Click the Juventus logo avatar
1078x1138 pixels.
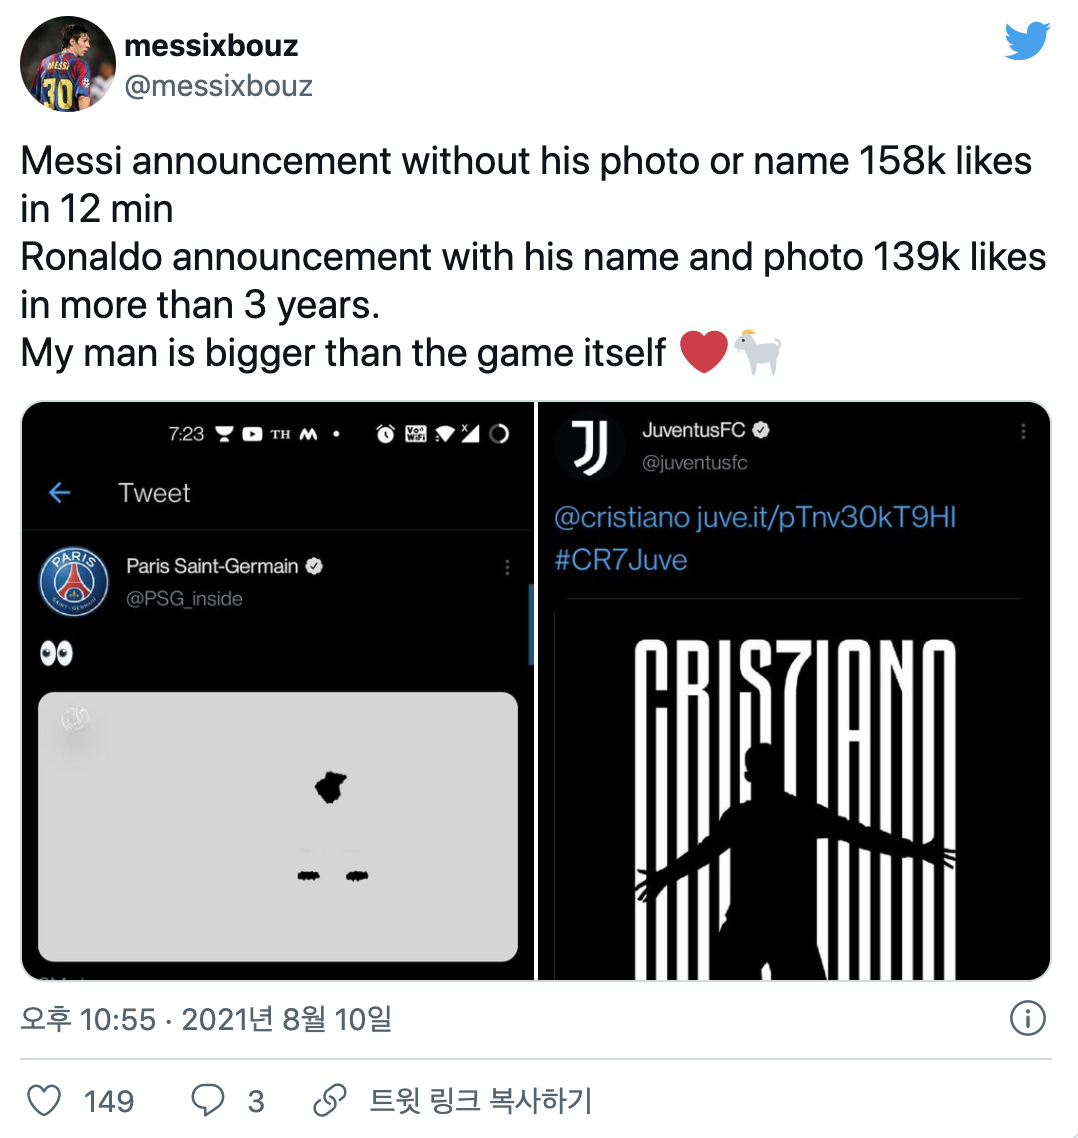pos(588,446)
